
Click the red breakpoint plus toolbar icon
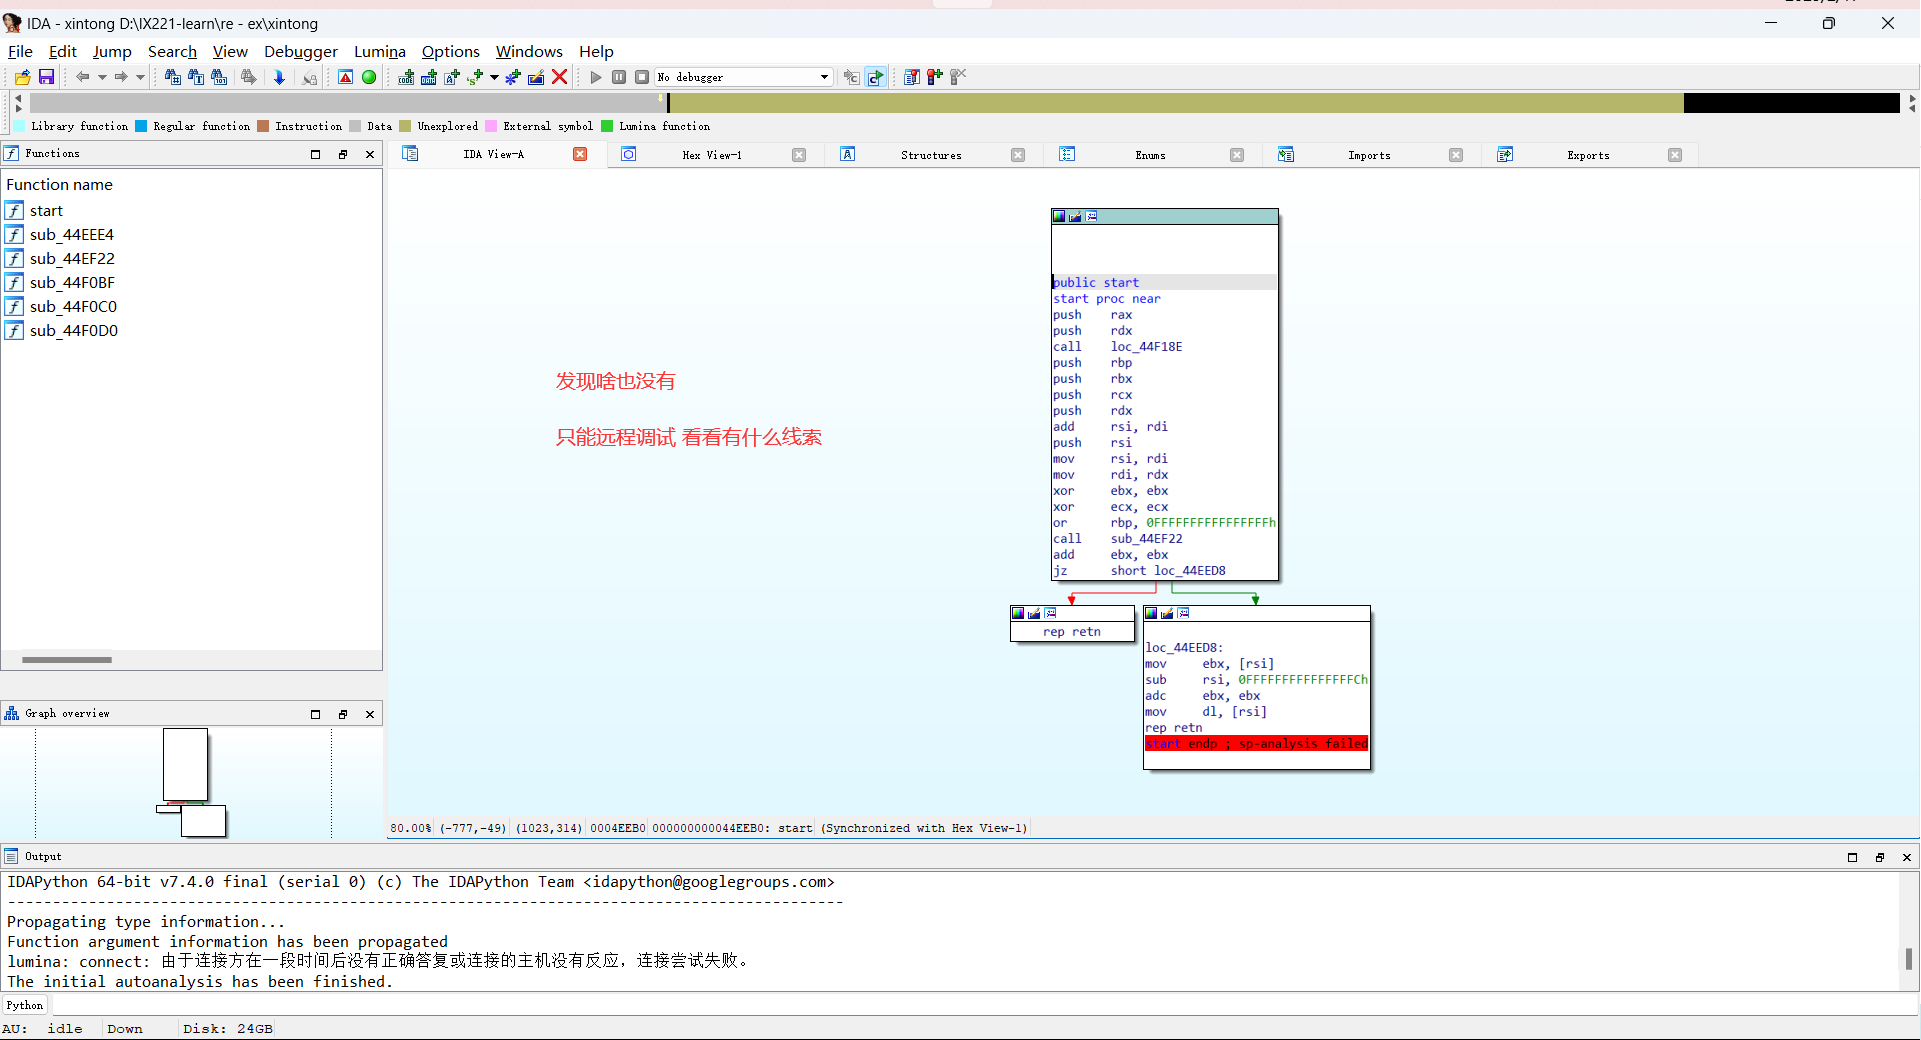[x=935, y=77]
